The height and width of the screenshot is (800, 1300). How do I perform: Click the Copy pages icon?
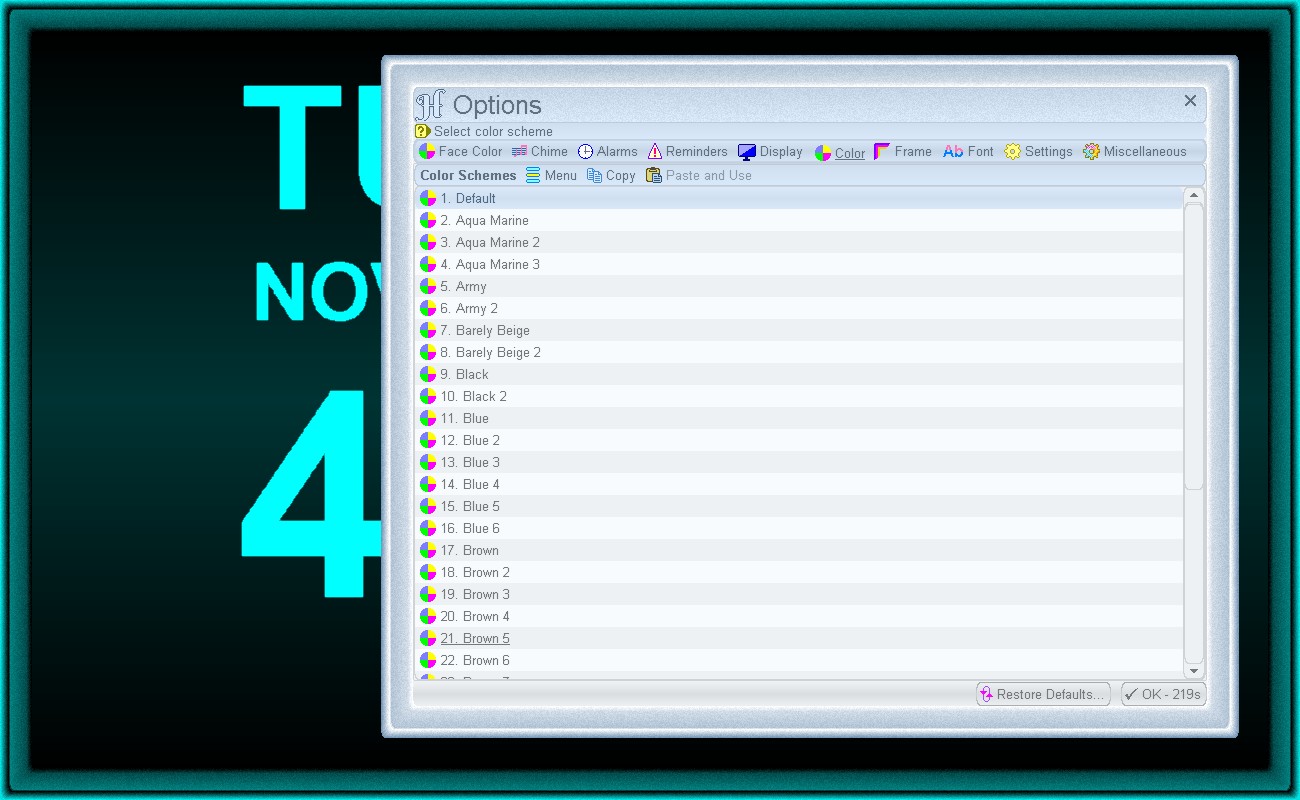click(x=594, y=176)
